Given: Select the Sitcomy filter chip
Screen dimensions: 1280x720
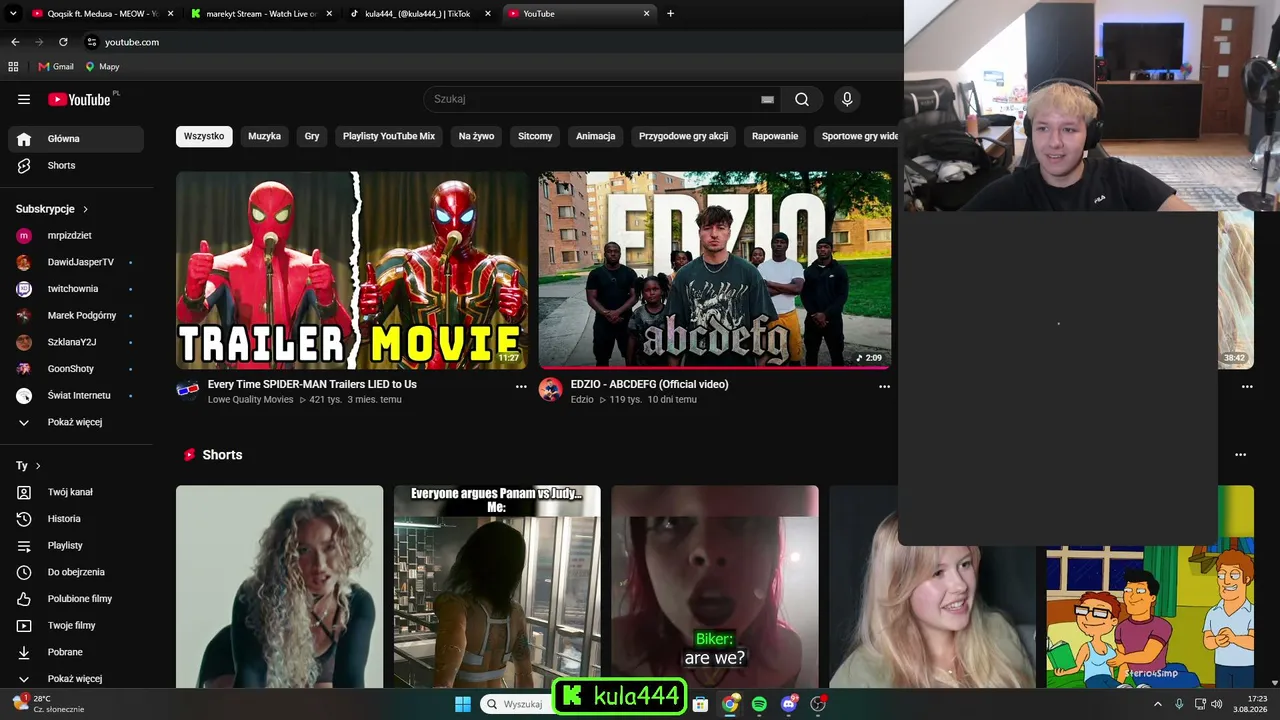Looking at the screenshot, I should click(535, 136).
